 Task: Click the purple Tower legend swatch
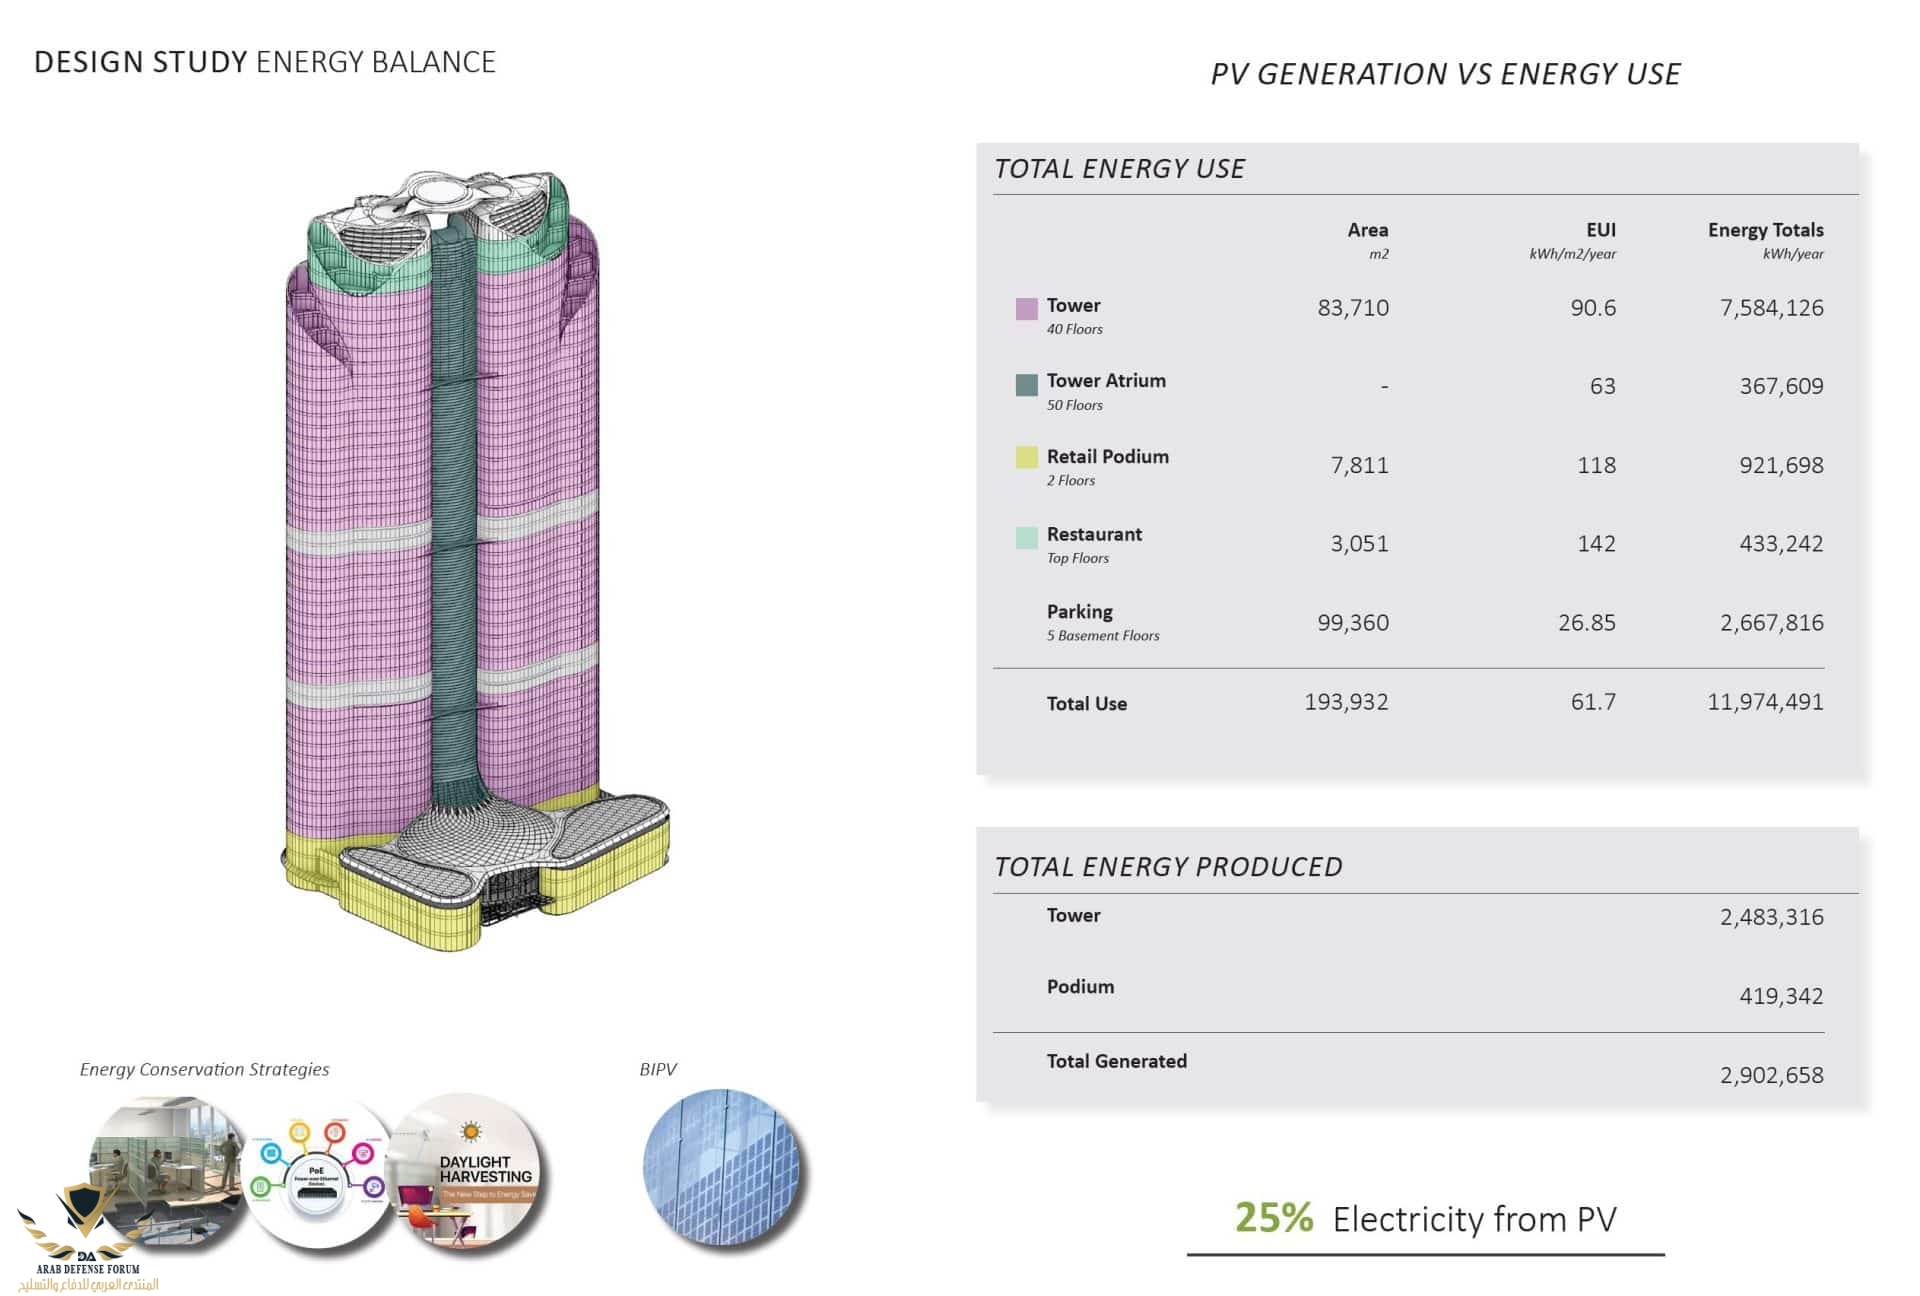pos(1026,308)
